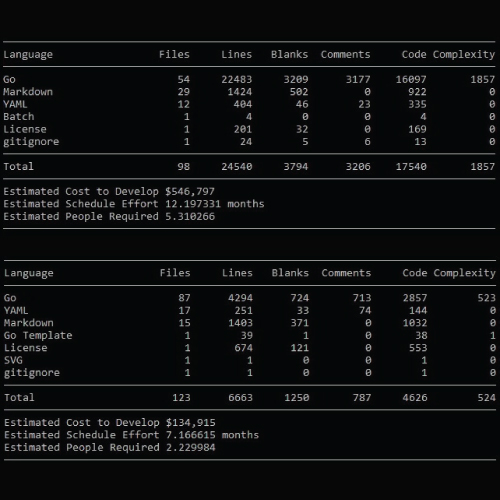Select the schedule effort 12.197331 months

[x=215, y=204]
